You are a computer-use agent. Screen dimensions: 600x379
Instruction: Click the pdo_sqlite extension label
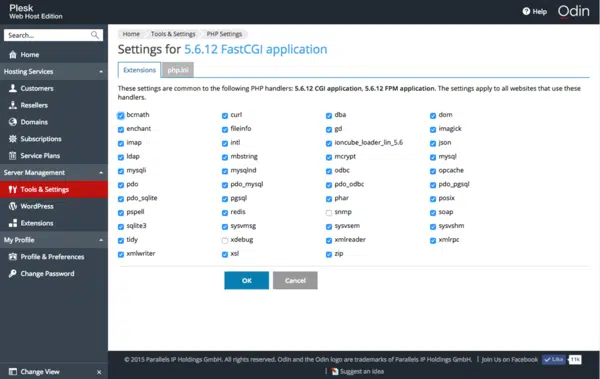click(142, 198)
